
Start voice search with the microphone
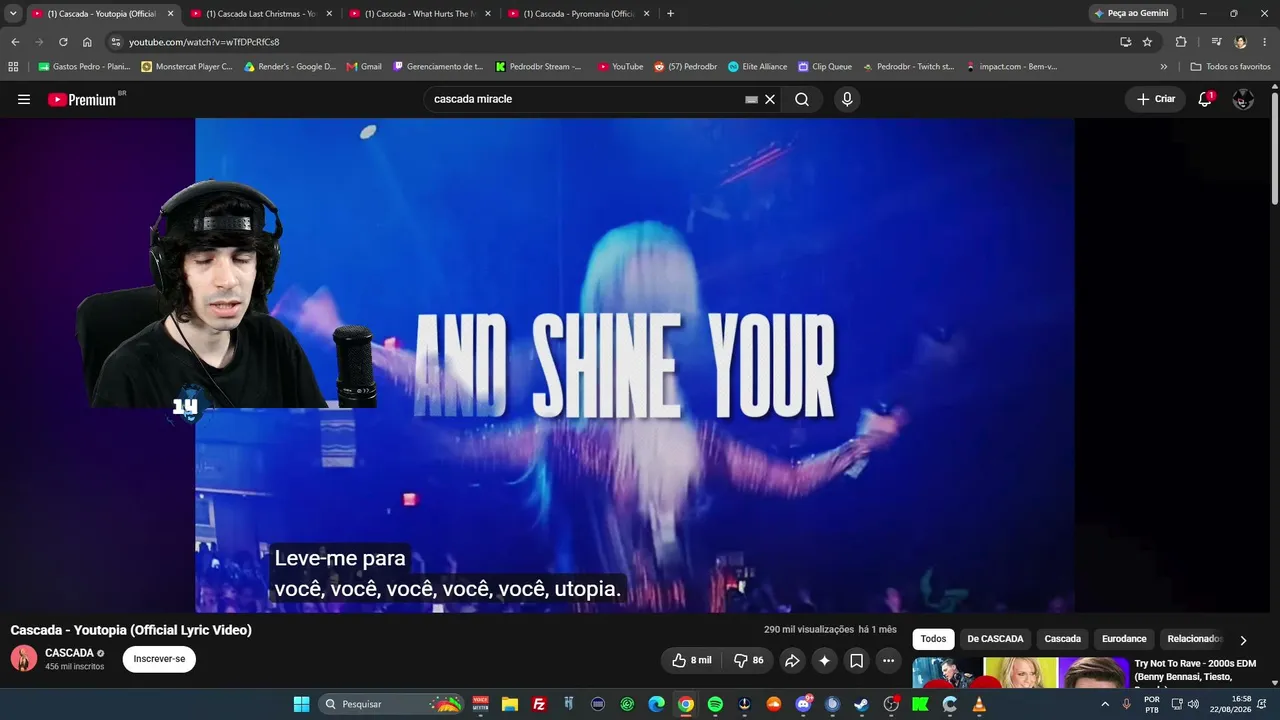click(x=847, y=99)
